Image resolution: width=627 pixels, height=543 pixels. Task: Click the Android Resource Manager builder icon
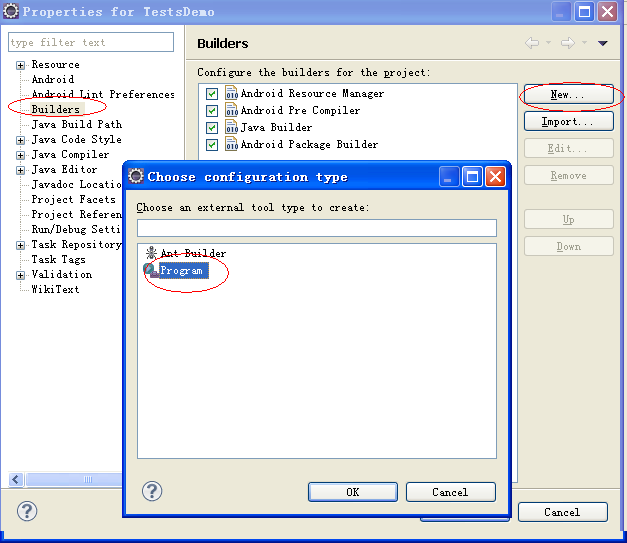232,93
